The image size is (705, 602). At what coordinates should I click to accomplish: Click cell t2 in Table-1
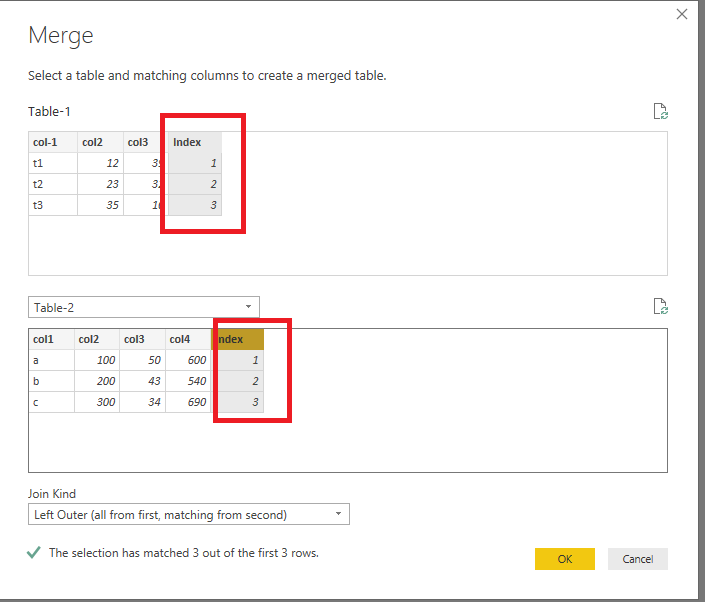coord(53,184)
